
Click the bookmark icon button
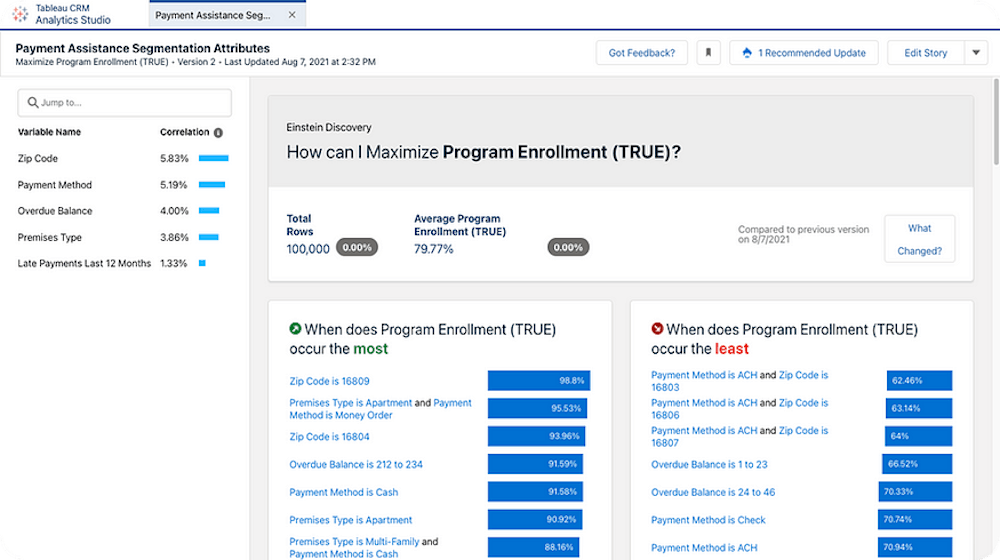pos(708,53)
